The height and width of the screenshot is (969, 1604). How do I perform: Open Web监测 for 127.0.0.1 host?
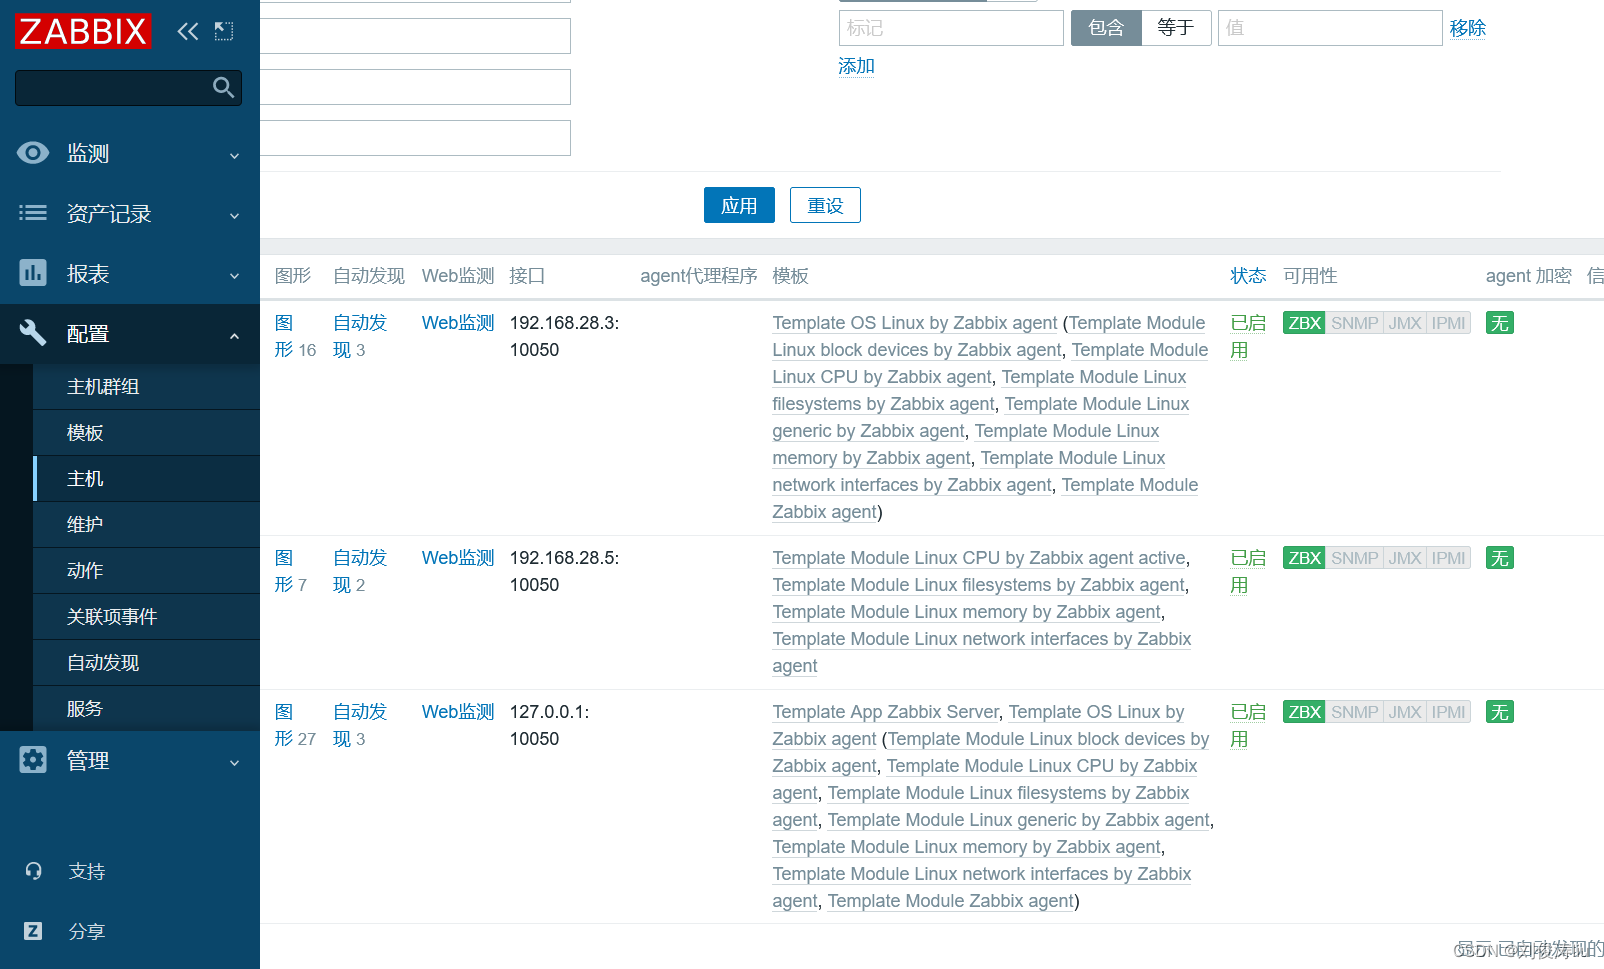tap(458, 712)
